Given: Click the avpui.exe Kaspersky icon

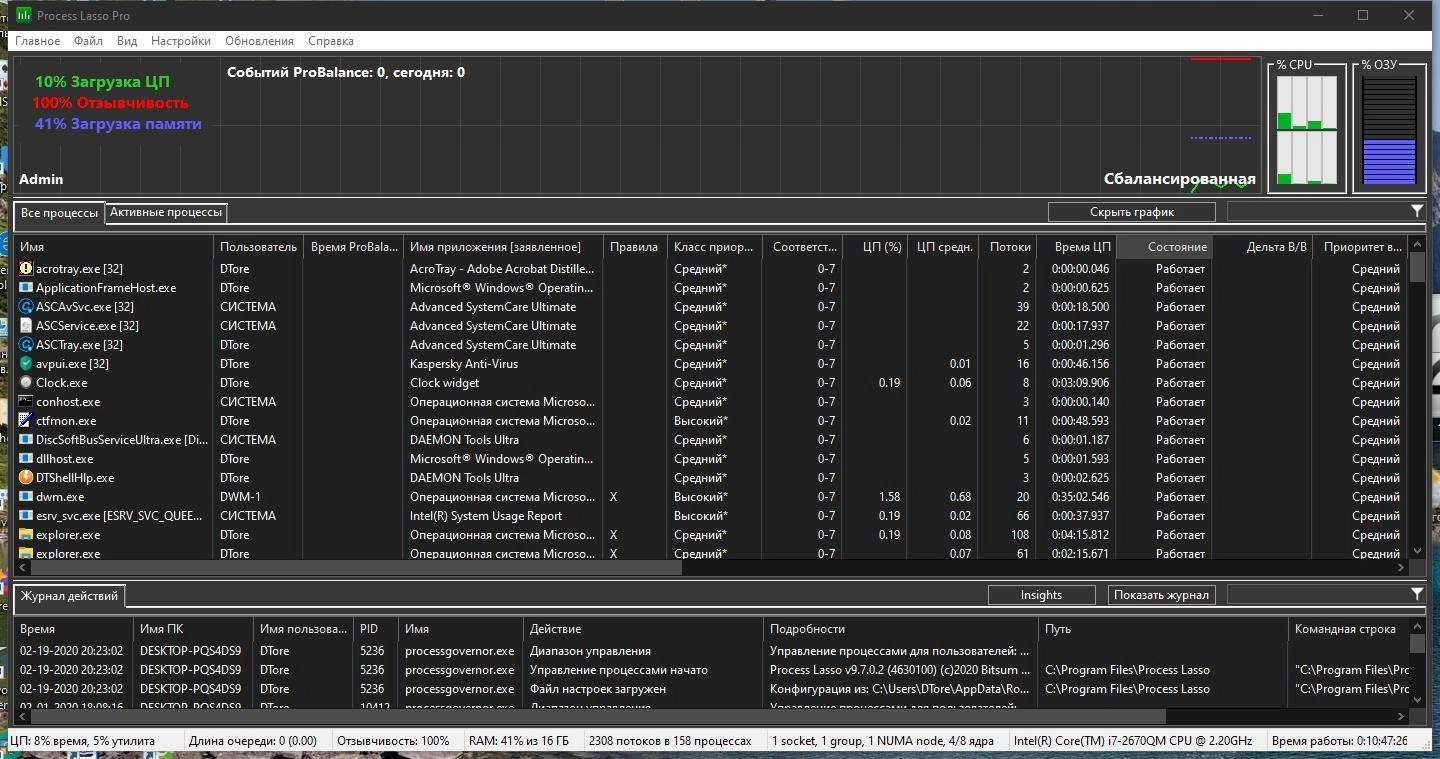Looking at the screenshot, I should 26,364.
